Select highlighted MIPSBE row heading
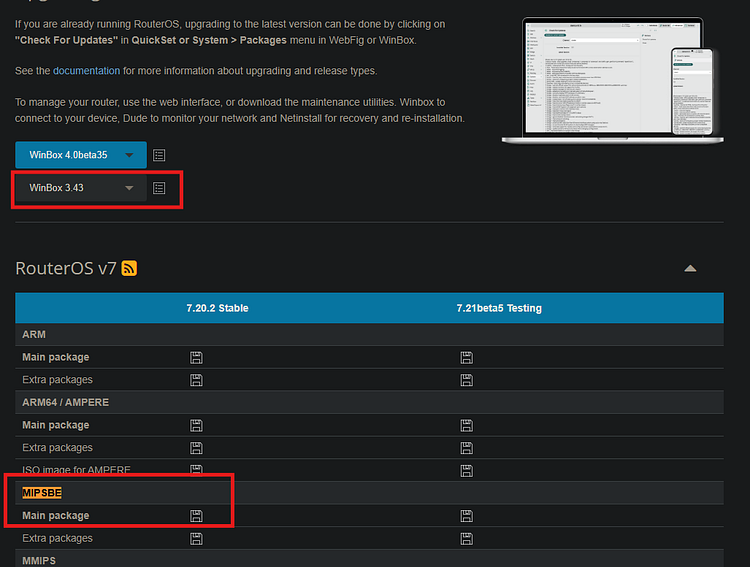Viewport: 750px width, 567px height. coord(42,493)
